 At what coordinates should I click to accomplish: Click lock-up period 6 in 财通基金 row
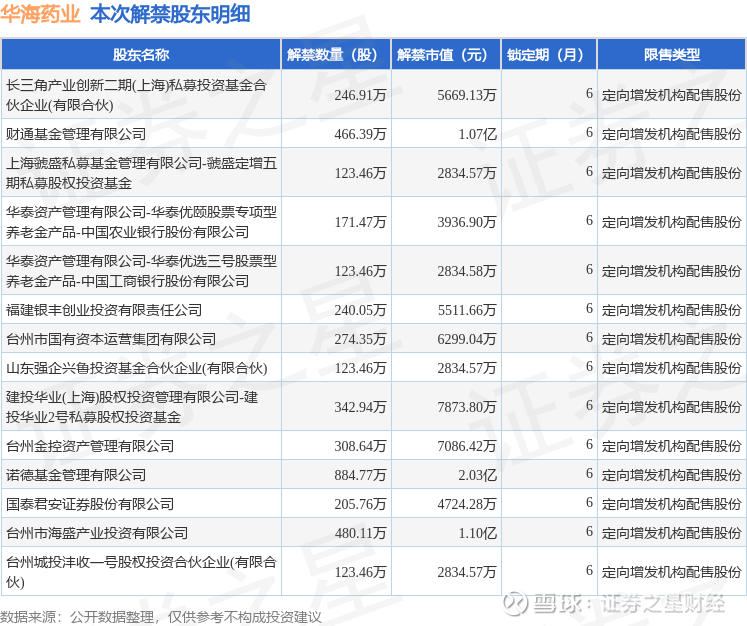coord(589,132)
